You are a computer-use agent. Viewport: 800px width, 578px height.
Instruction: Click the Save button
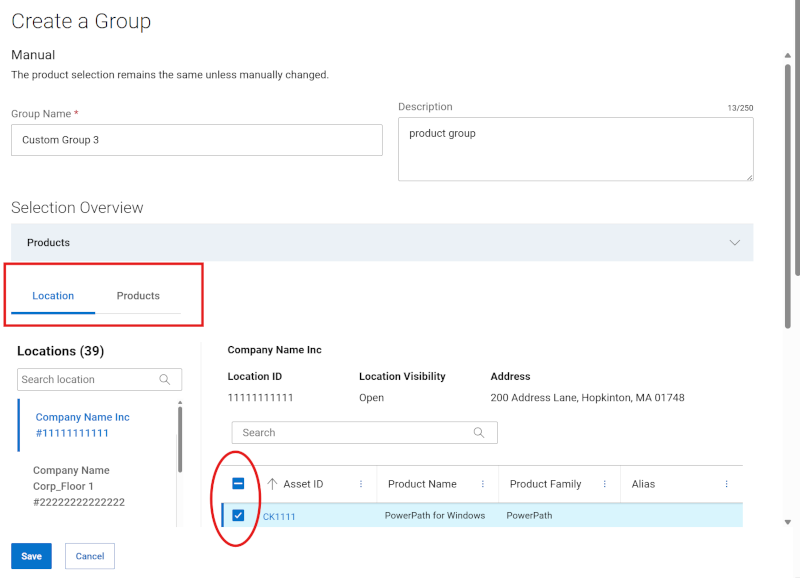[x=31, y=556]
